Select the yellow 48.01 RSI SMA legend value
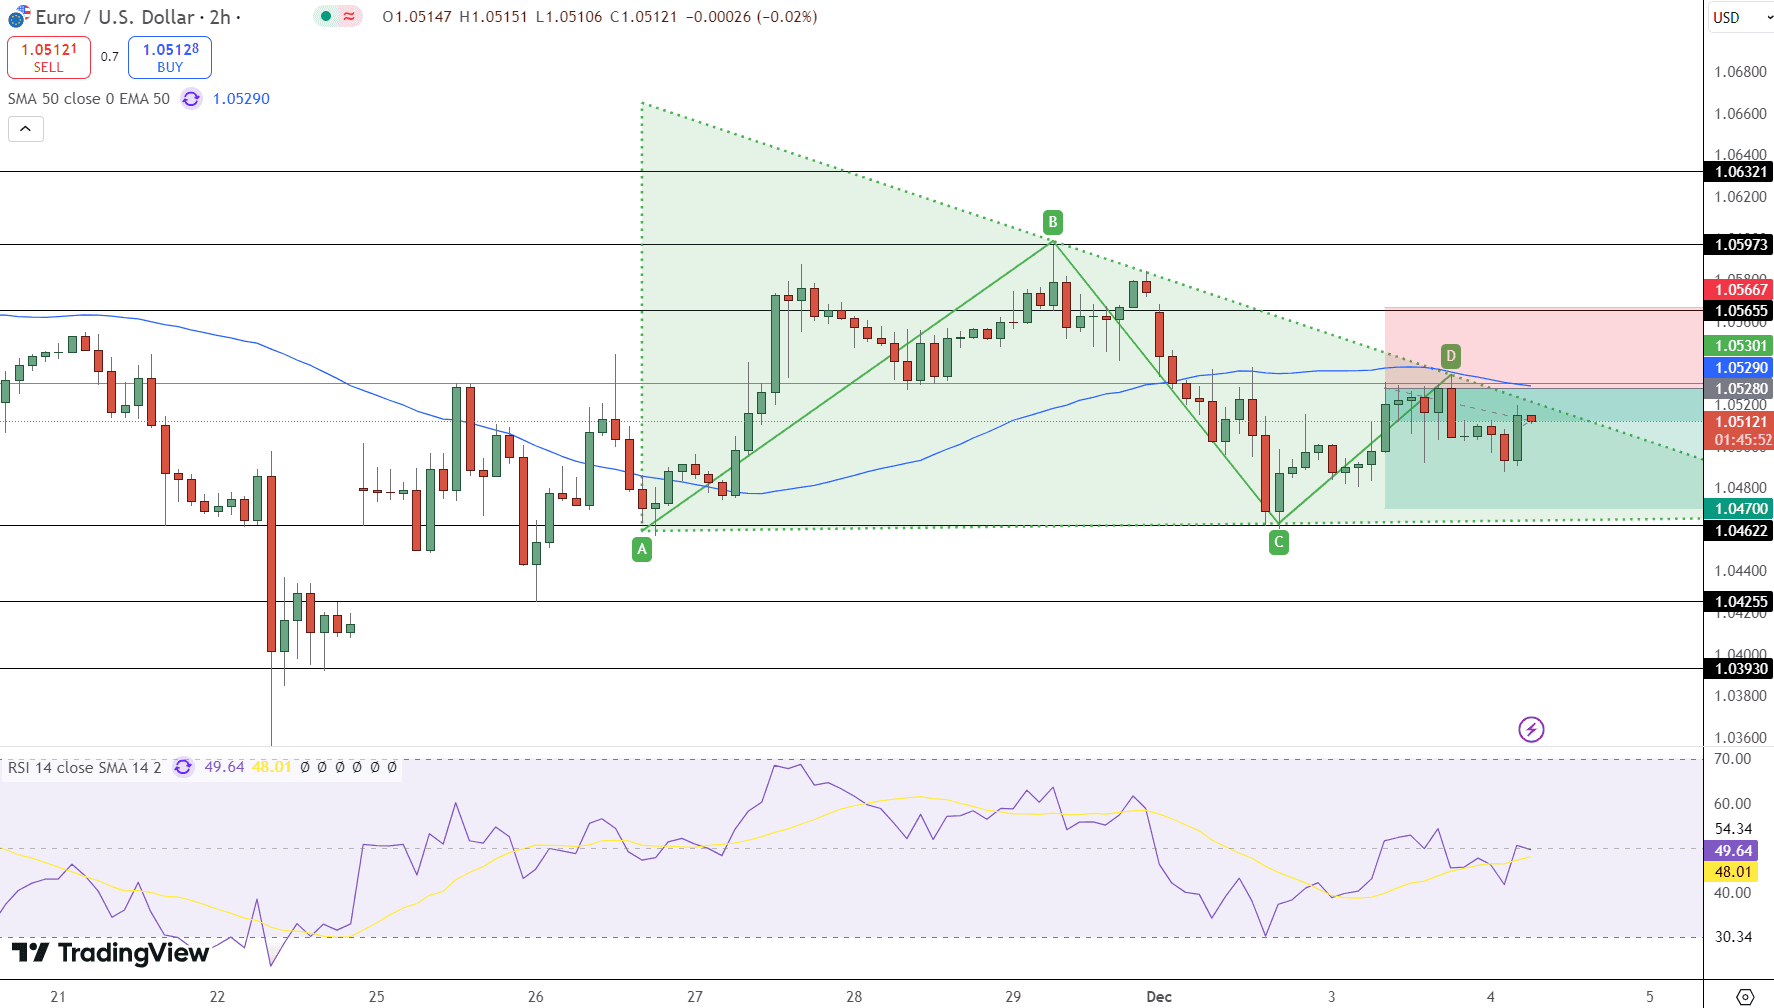Viewport: 1774px width, 1008px height. pyautogui.click(x=271, y=767)
